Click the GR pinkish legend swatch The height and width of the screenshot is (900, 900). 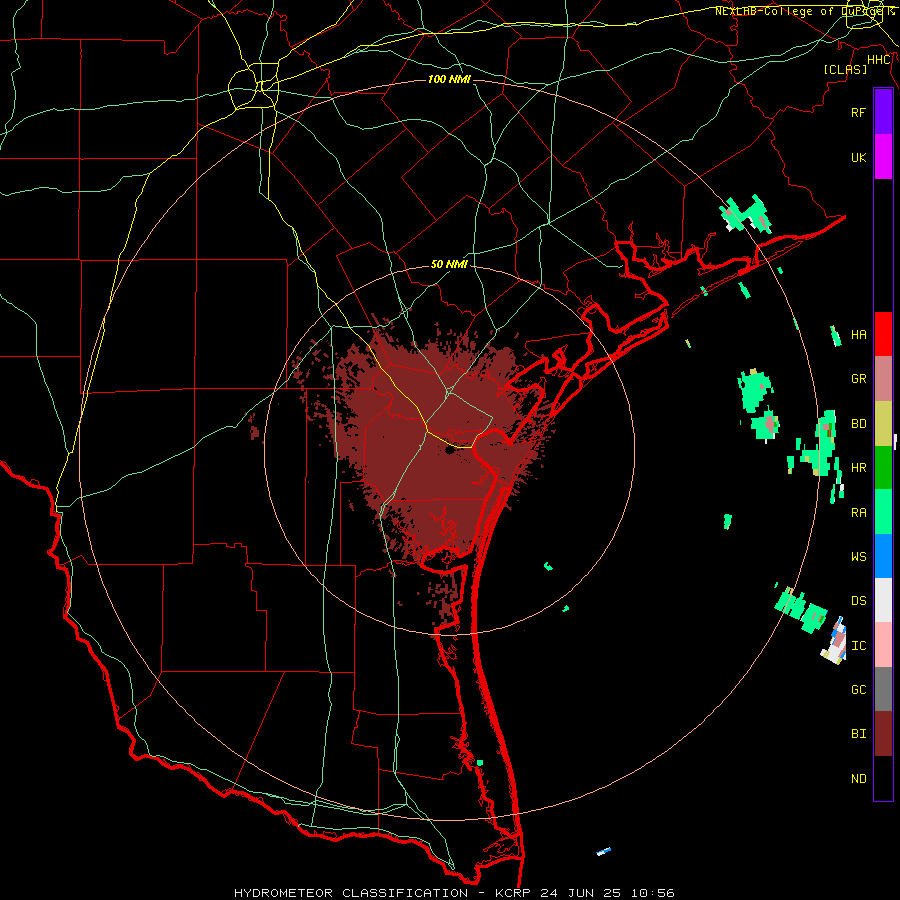883,379
